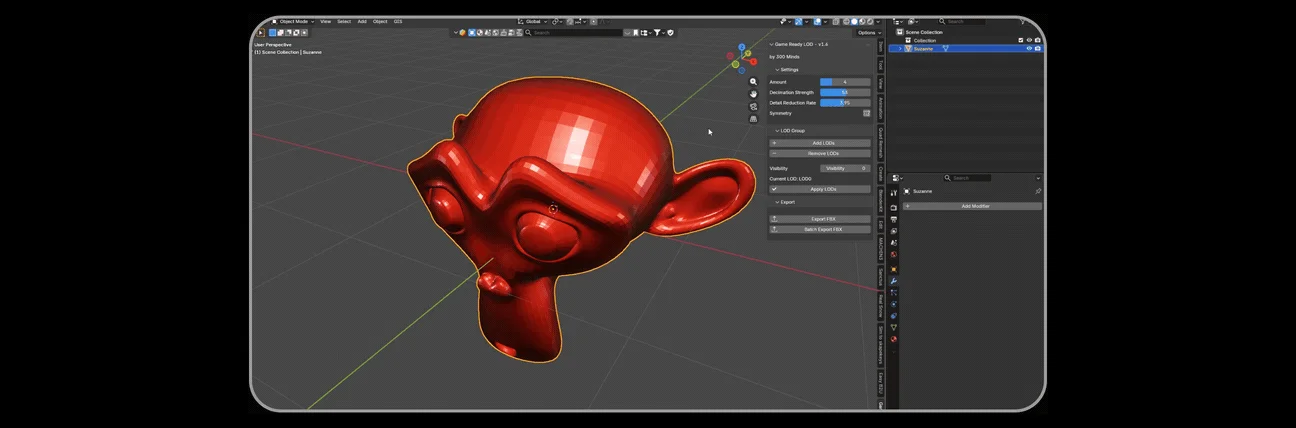Toggle Collection render camera icon in outliner
The height and width of the screenshot is (428, 1296).
tap(1037, 40)
